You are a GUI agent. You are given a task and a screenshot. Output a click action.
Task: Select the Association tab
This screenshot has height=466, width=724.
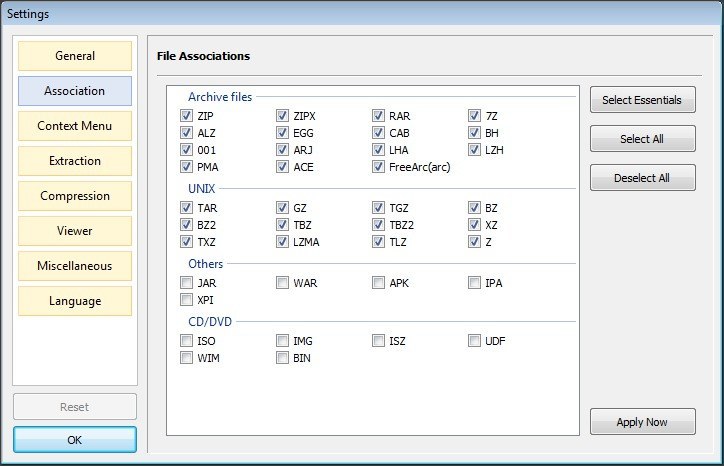[75, 91]
